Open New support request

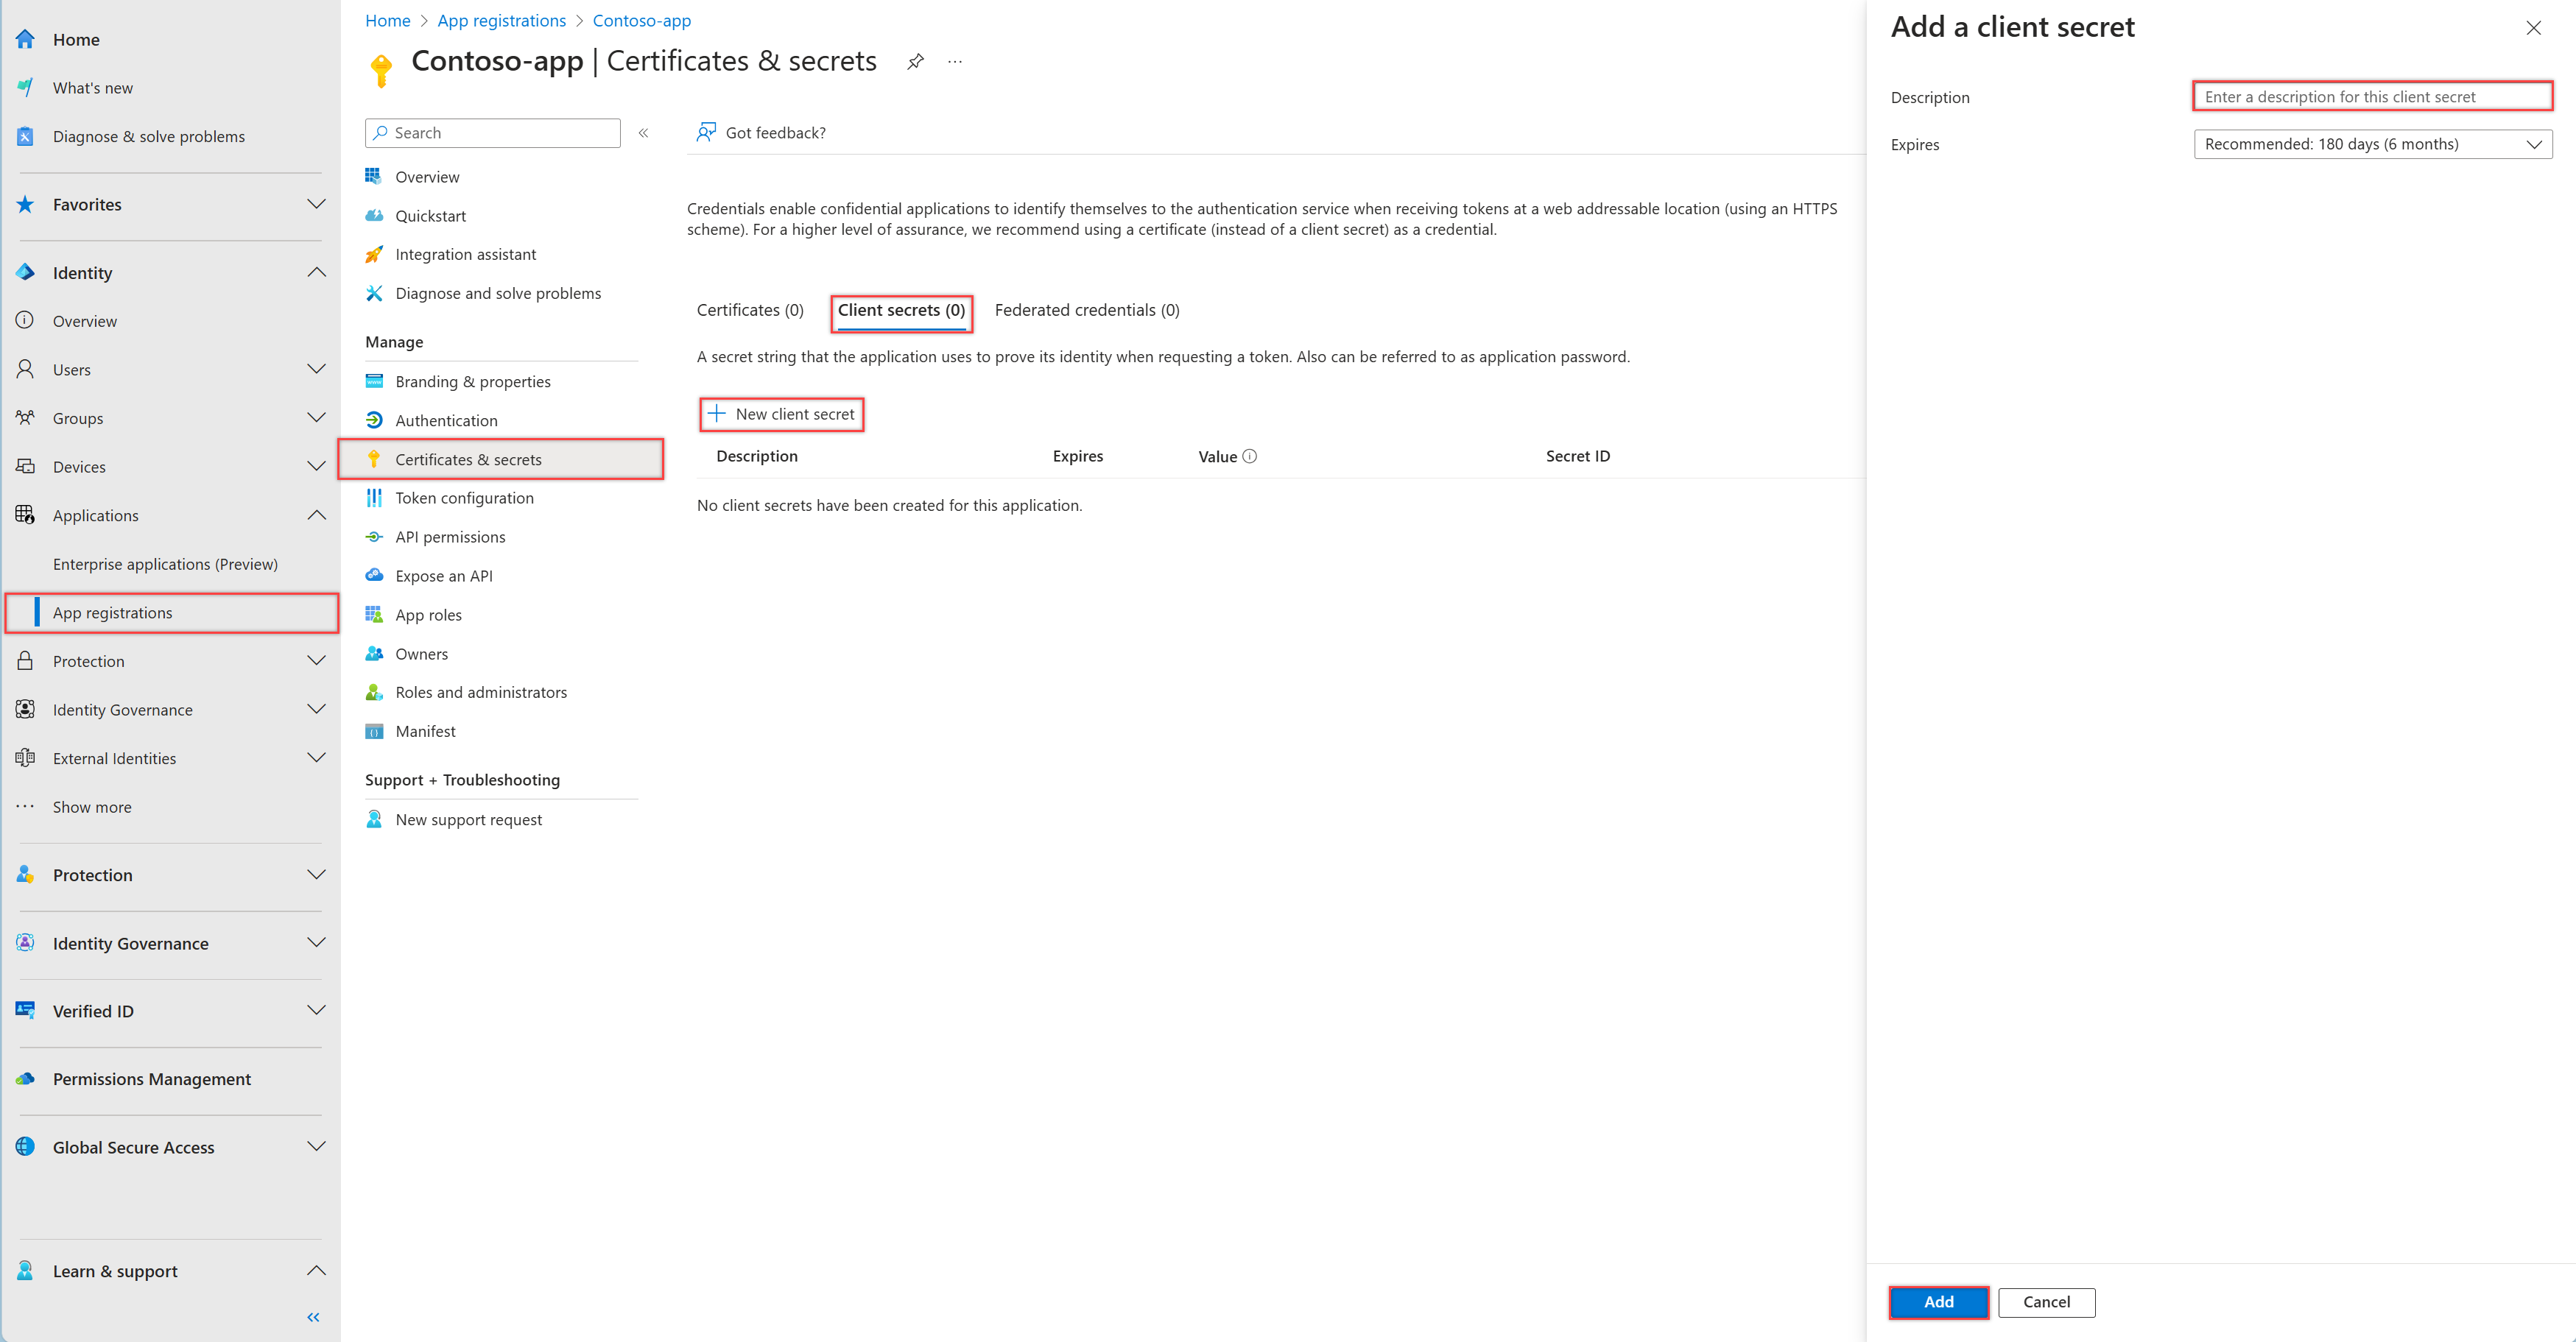pyautogui.click(x=468, y=819)
